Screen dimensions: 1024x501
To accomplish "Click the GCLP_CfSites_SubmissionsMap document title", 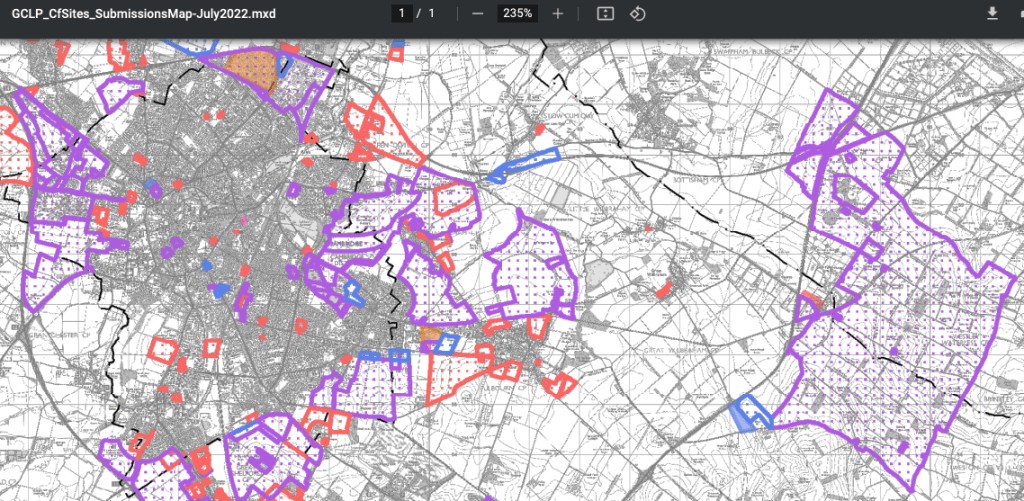I will click(143, 14).
